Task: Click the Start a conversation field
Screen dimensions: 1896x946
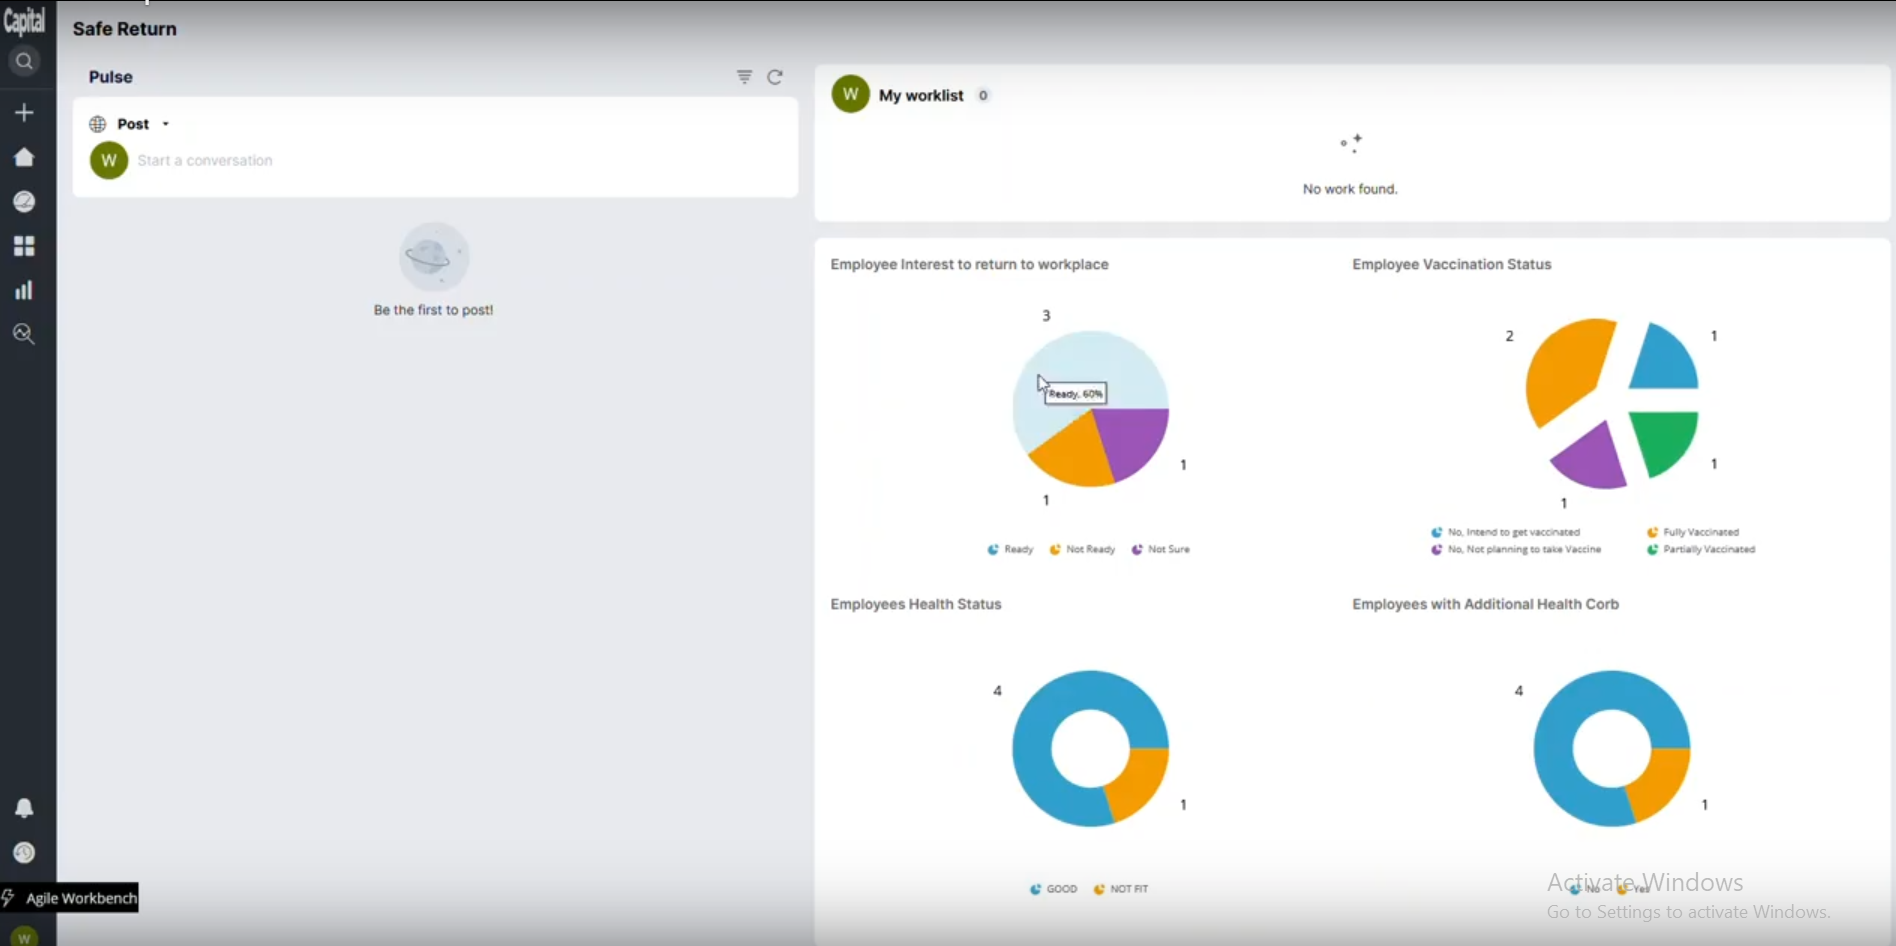Action: coord(205,160)
